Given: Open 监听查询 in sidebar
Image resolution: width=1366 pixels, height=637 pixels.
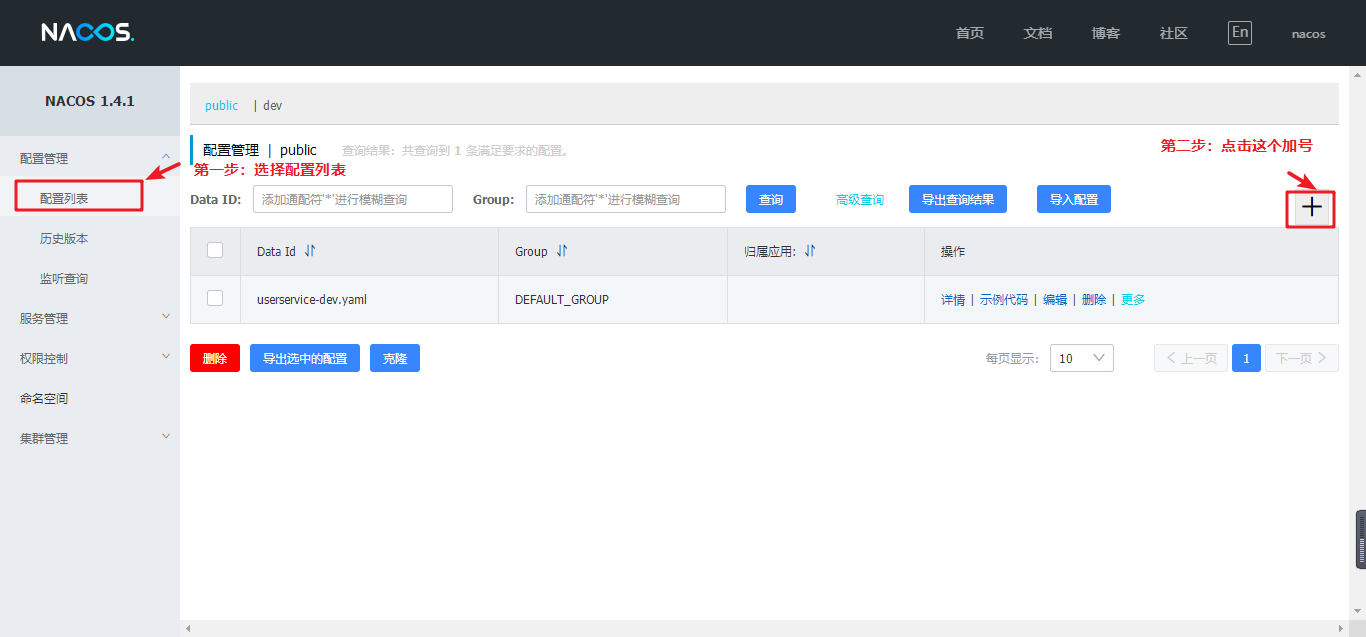Looking at the screenshot, I should point(64,278).
